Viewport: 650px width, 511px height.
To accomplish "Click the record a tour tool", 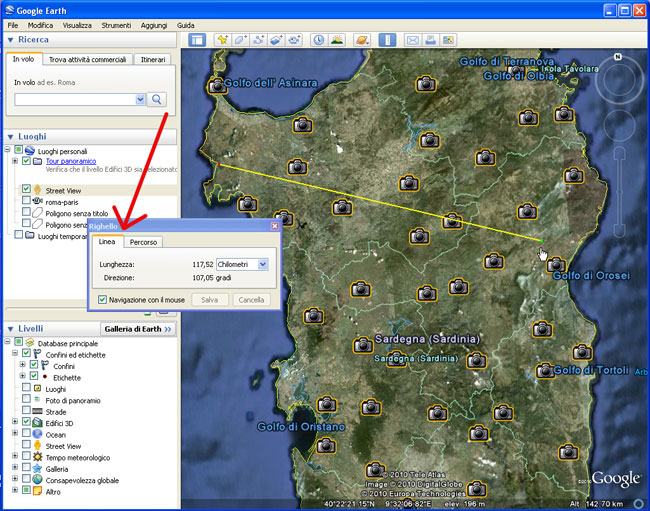I will [x=294, y=40].
